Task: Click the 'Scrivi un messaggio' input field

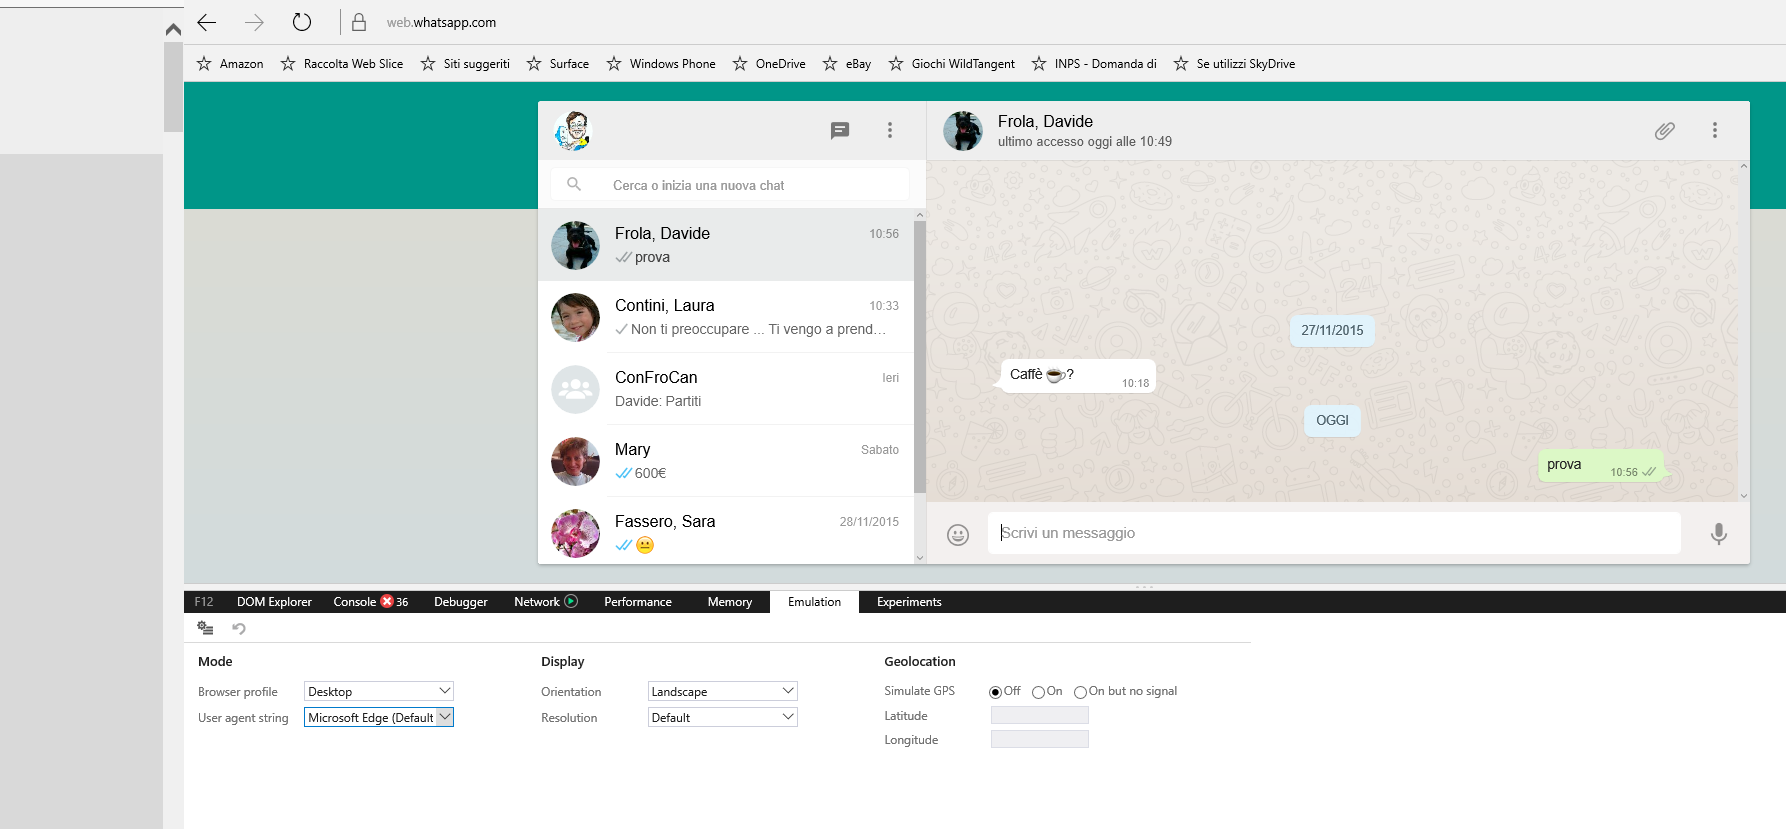Action: (x=1333, y=533)
